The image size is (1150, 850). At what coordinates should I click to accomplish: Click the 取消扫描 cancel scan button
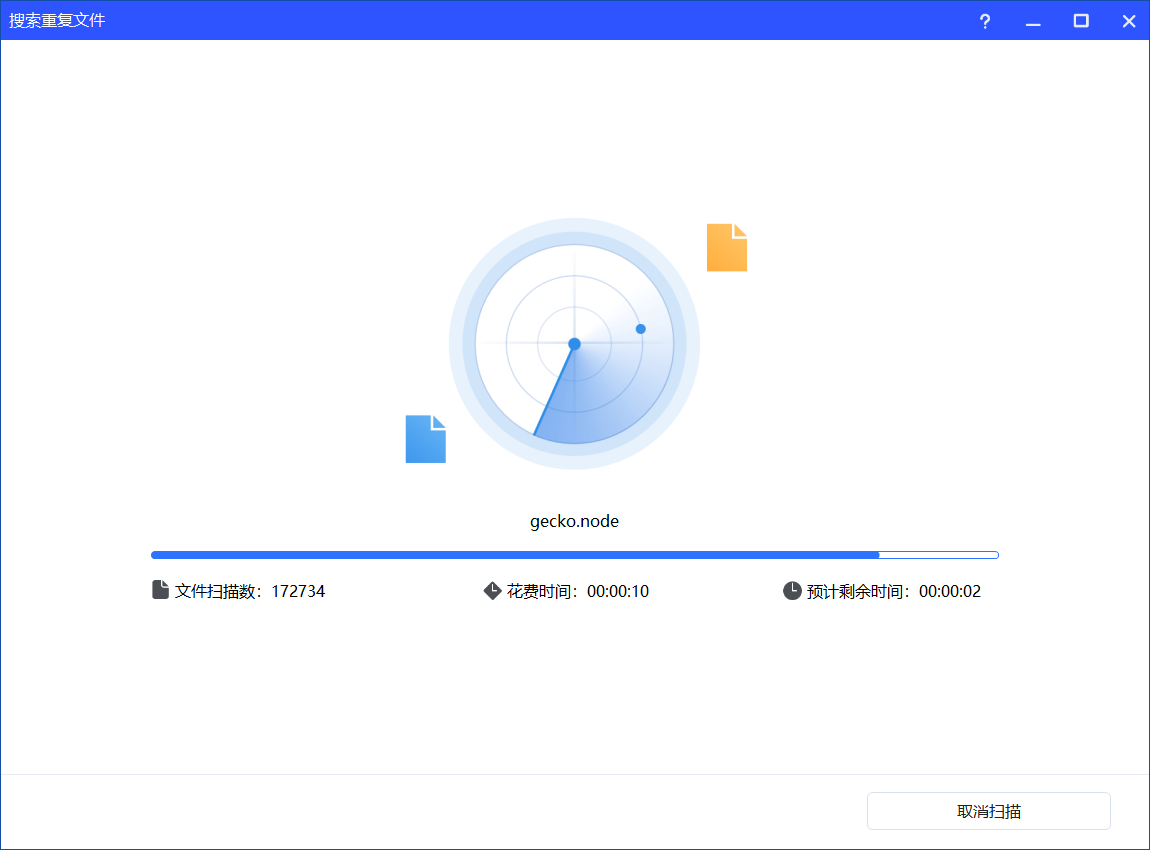click(988, 811)
